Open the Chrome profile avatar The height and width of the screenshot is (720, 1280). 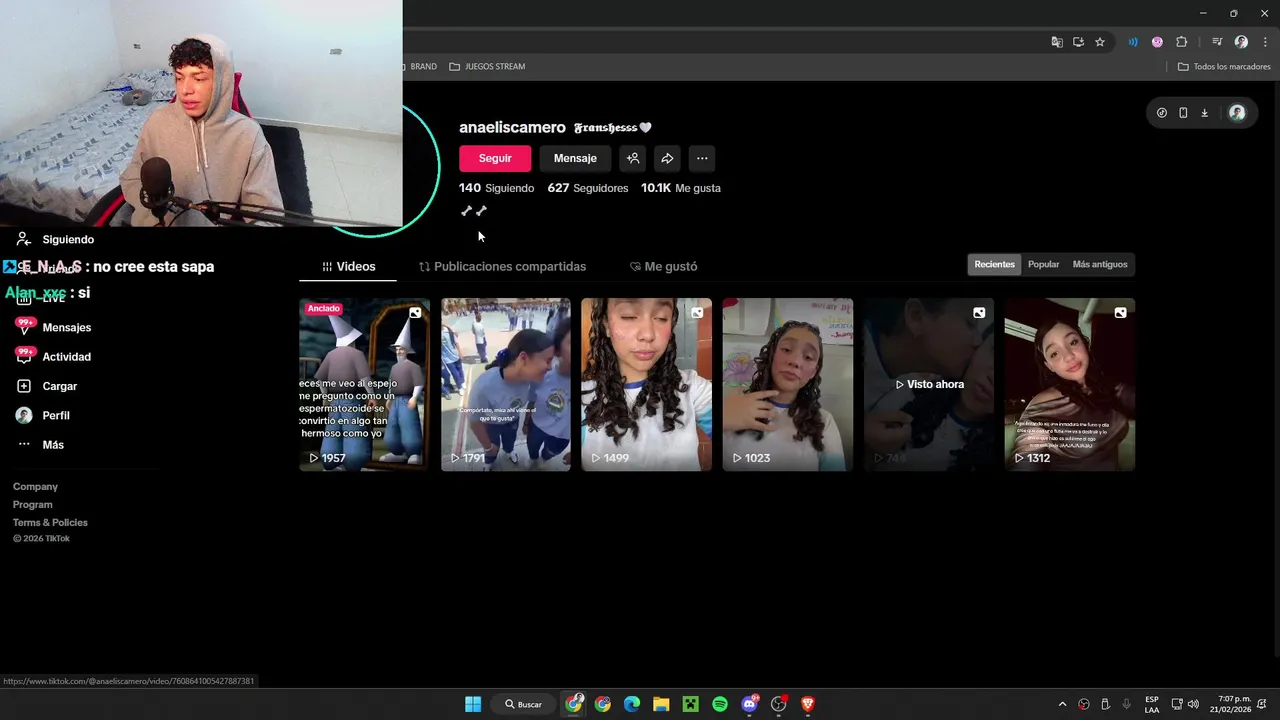1241,42
